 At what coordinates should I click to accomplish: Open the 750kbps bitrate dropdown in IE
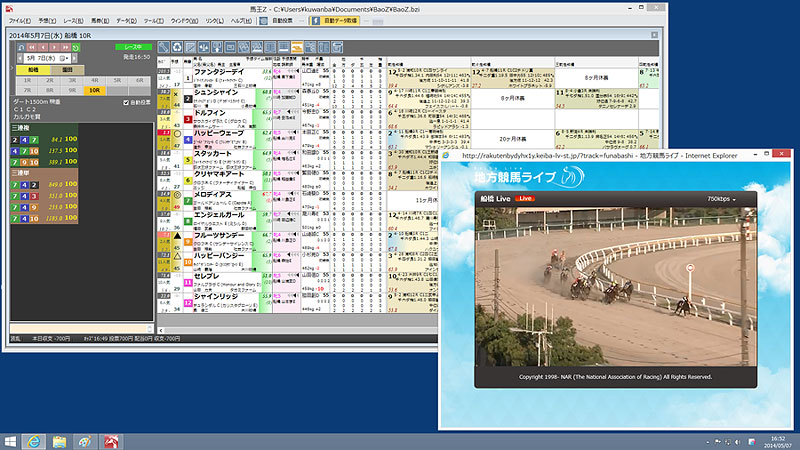point(721,199)
